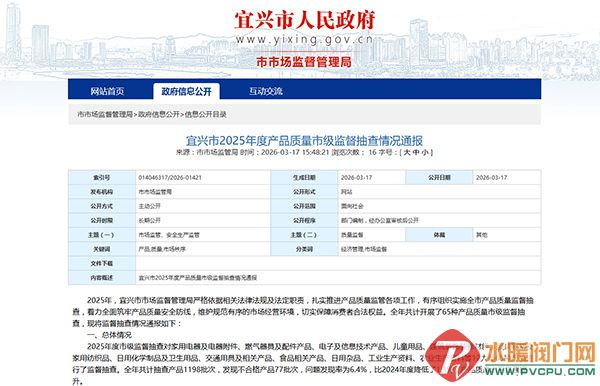Image resolution: width=600 pixels, height=386 pixels.
Task: Click the 主题(一) label cell
Action: pyautogui.click(x=102, y=235)
